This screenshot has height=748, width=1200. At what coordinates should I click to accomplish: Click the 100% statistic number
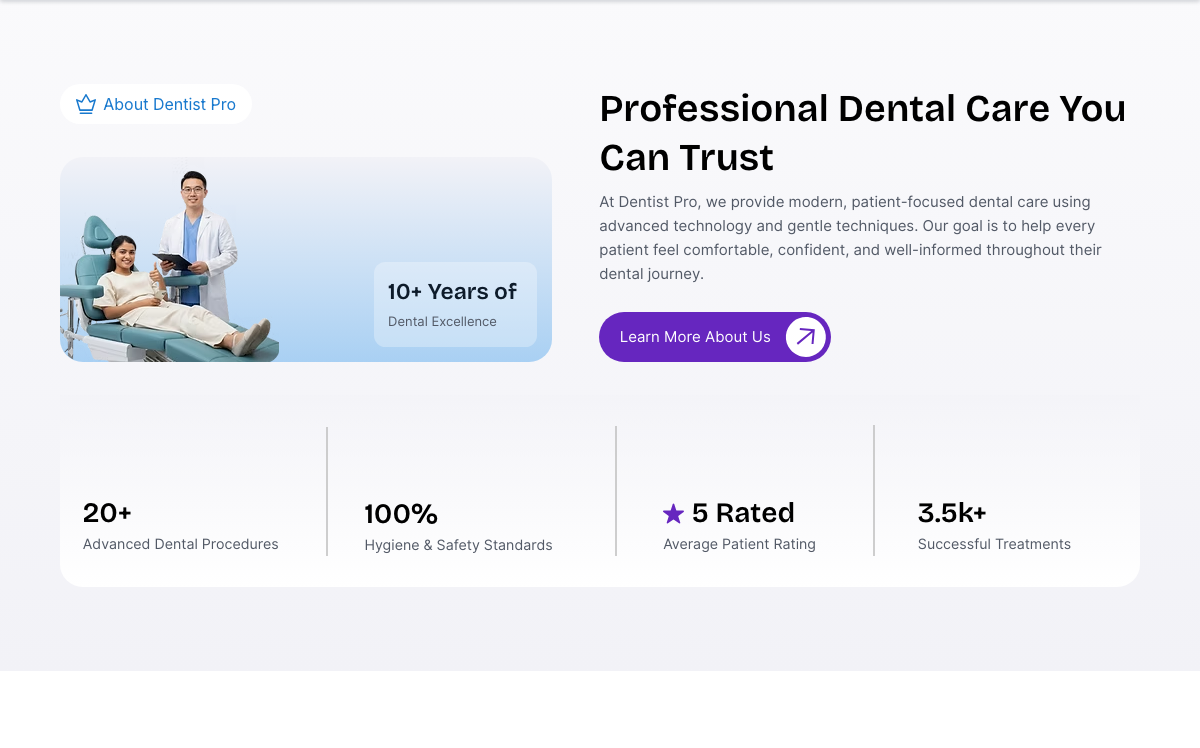click(401, 514)
